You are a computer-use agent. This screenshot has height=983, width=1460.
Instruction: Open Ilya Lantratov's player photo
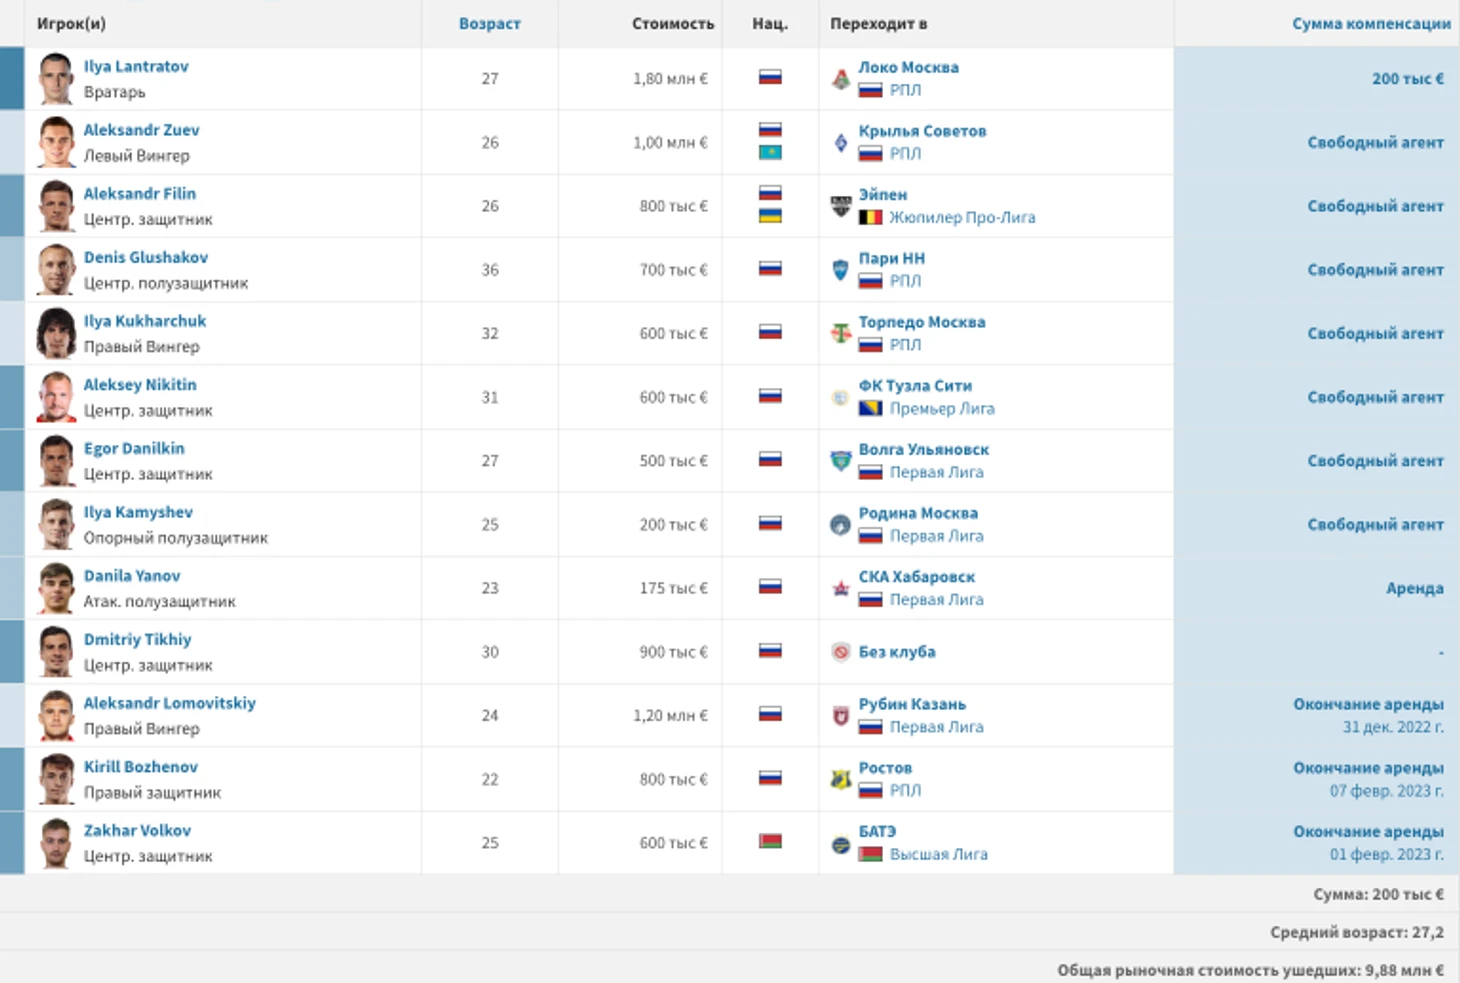tap(56, 79)
